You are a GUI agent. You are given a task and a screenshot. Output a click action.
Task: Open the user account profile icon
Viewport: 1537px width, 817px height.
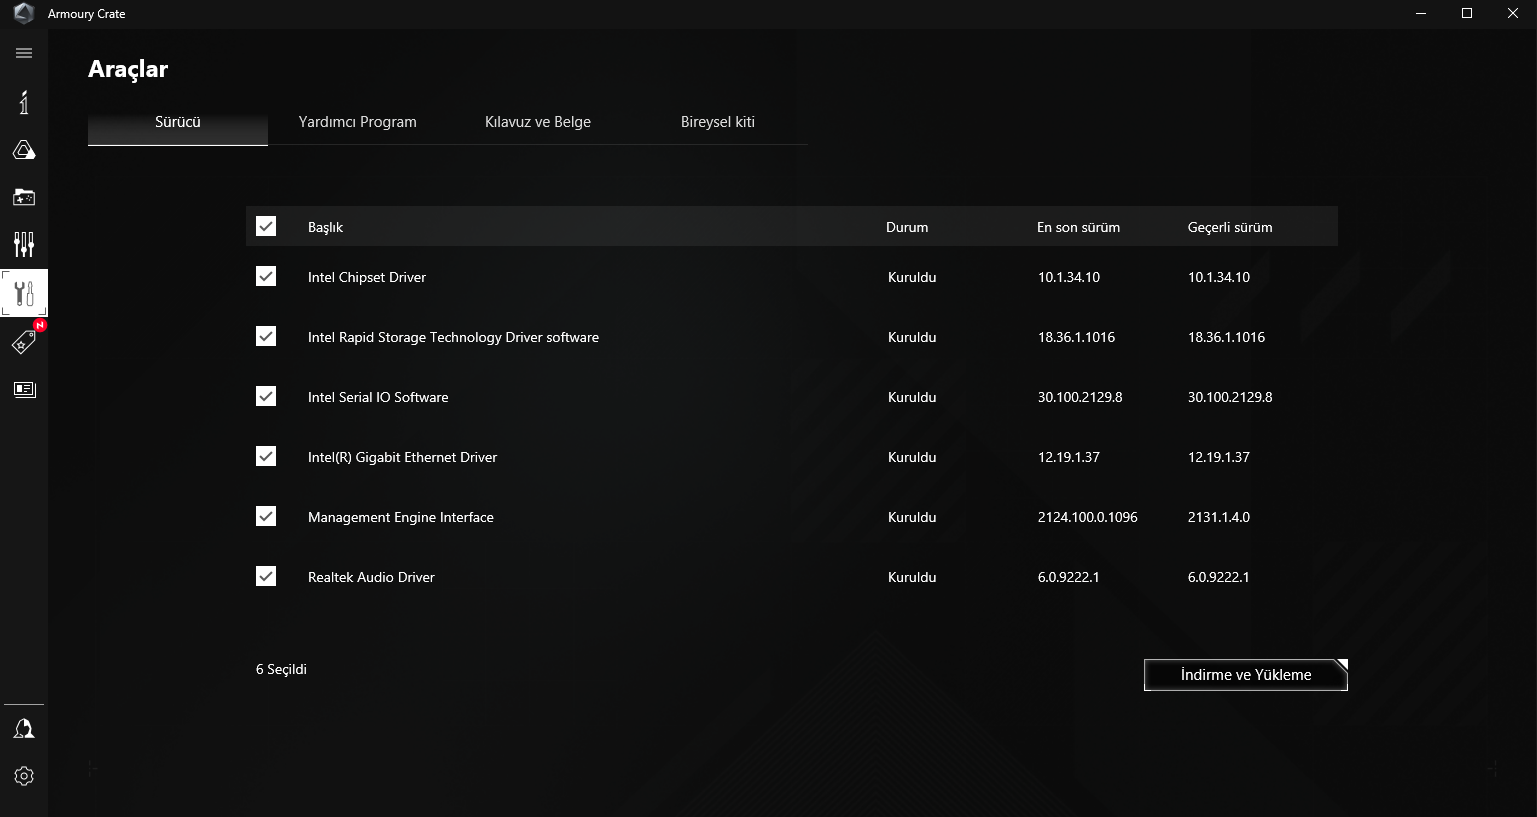(24, 729)
